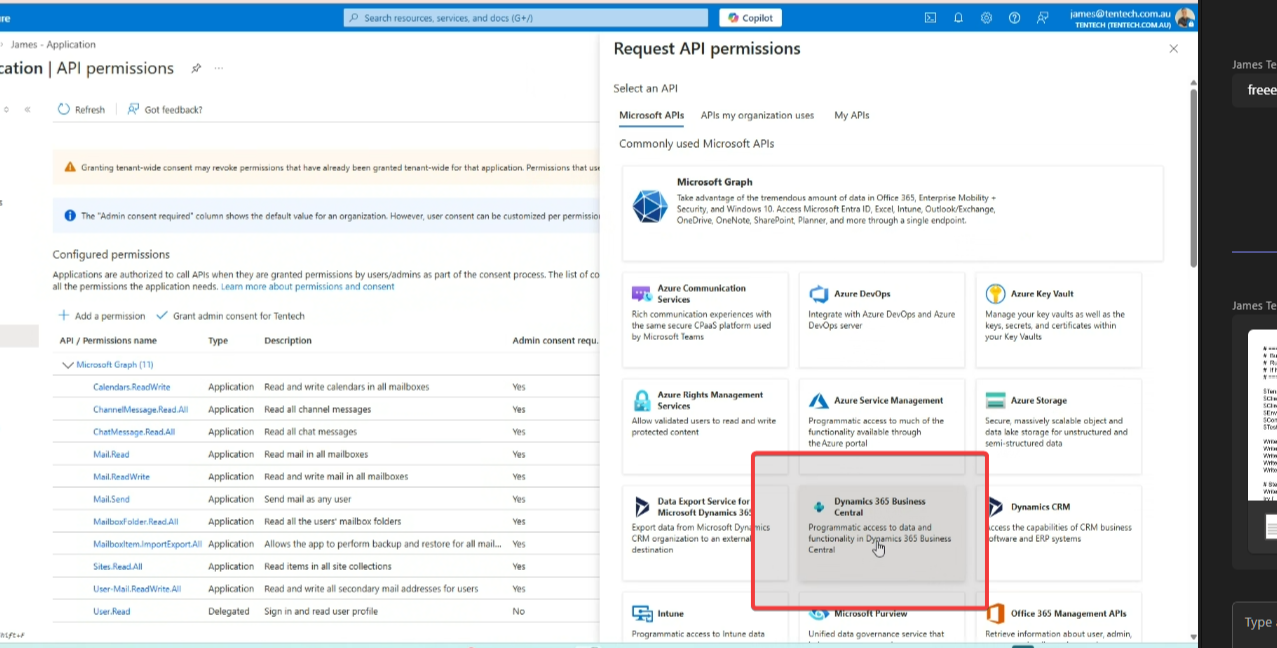This screenshot has width=1277, height=648.
Task: Select the Azure DevOps icon
Action: [819, 294]
